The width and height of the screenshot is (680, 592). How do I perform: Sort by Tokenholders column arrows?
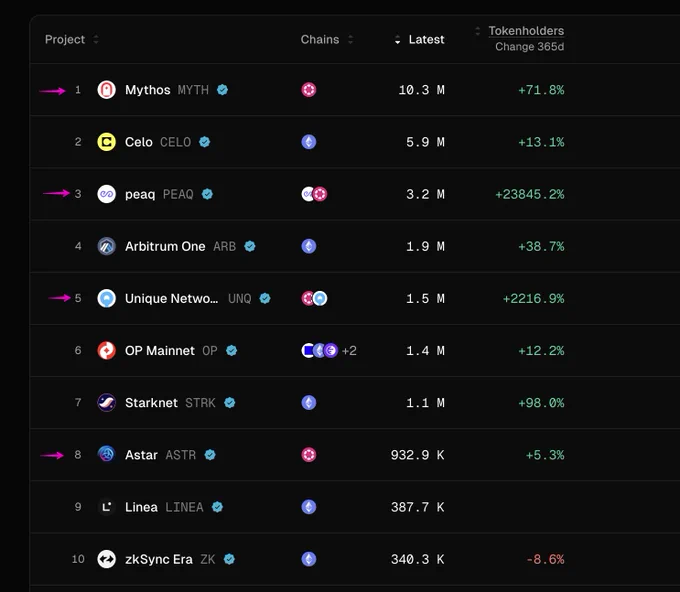click(477, 31)
